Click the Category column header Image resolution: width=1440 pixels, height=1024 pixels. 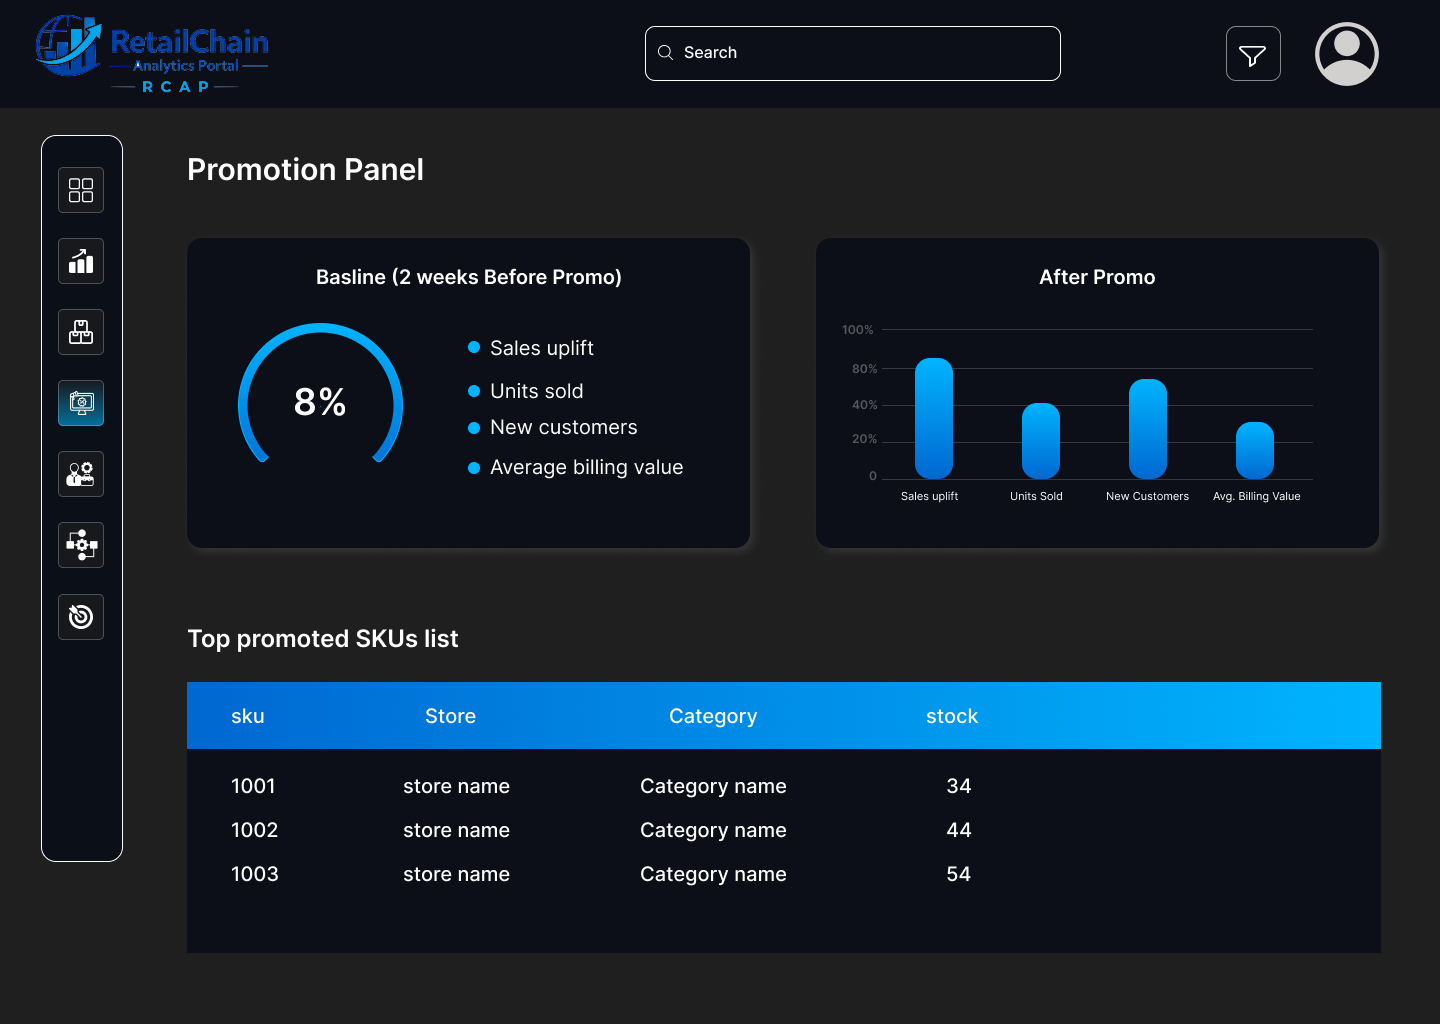712,715
